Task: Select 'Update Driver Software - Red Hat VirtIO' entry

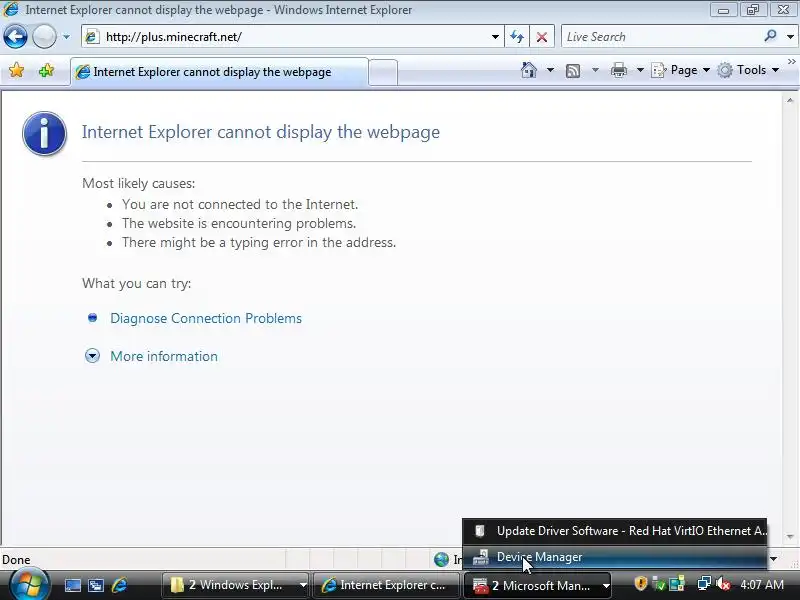Action: pyautogui.click(x=614, y=531)
